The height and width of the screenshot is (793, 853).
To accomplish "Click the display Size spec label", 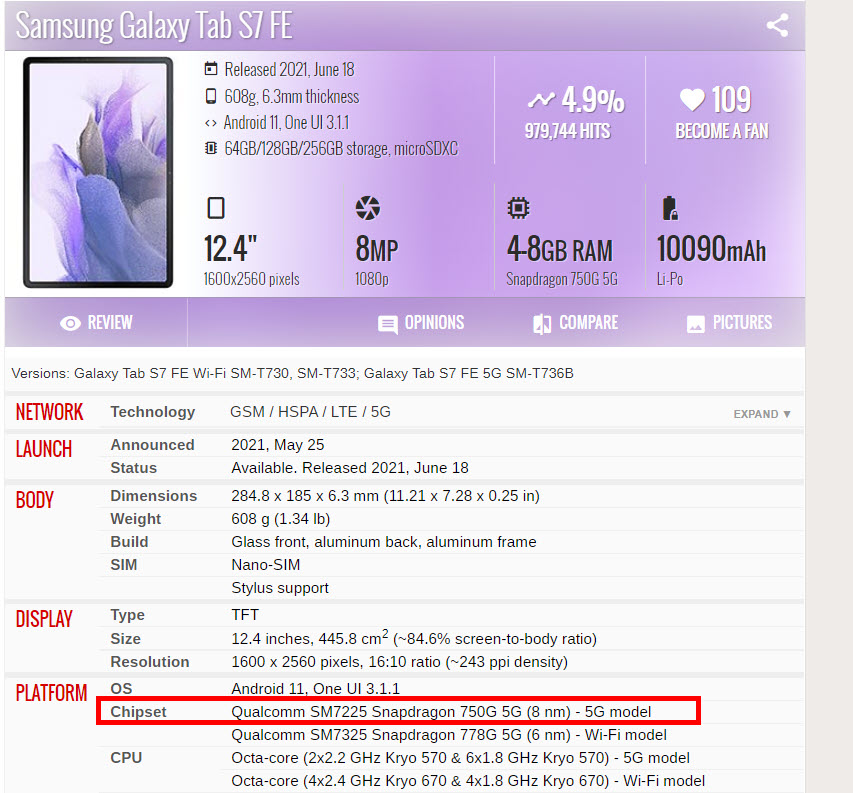I will [x=126, y=639].
